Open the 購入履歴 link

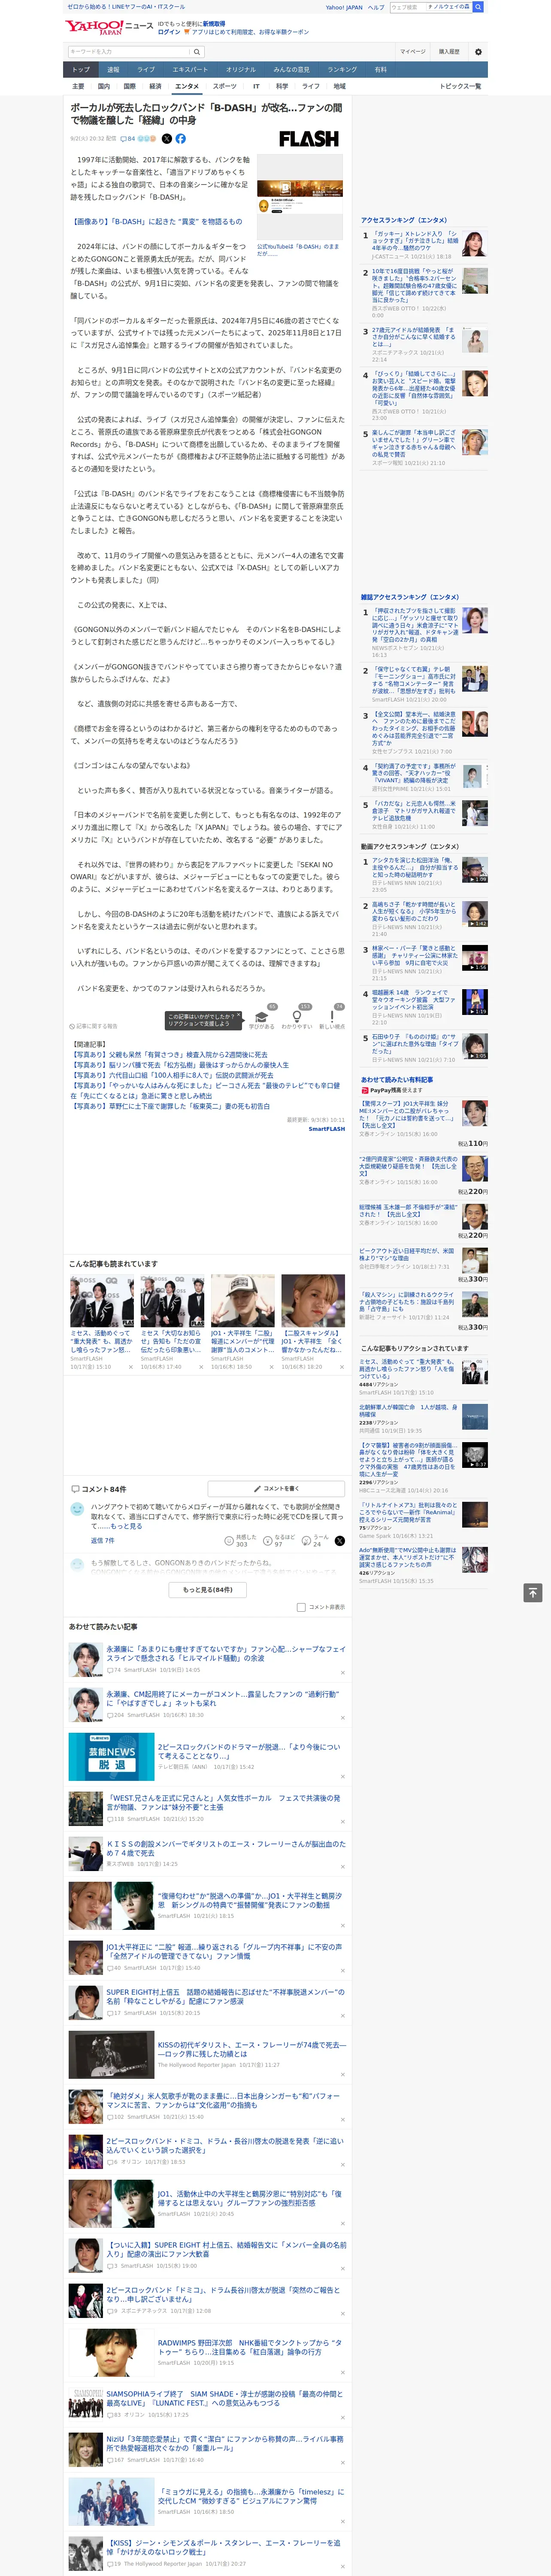pos(449,52)
